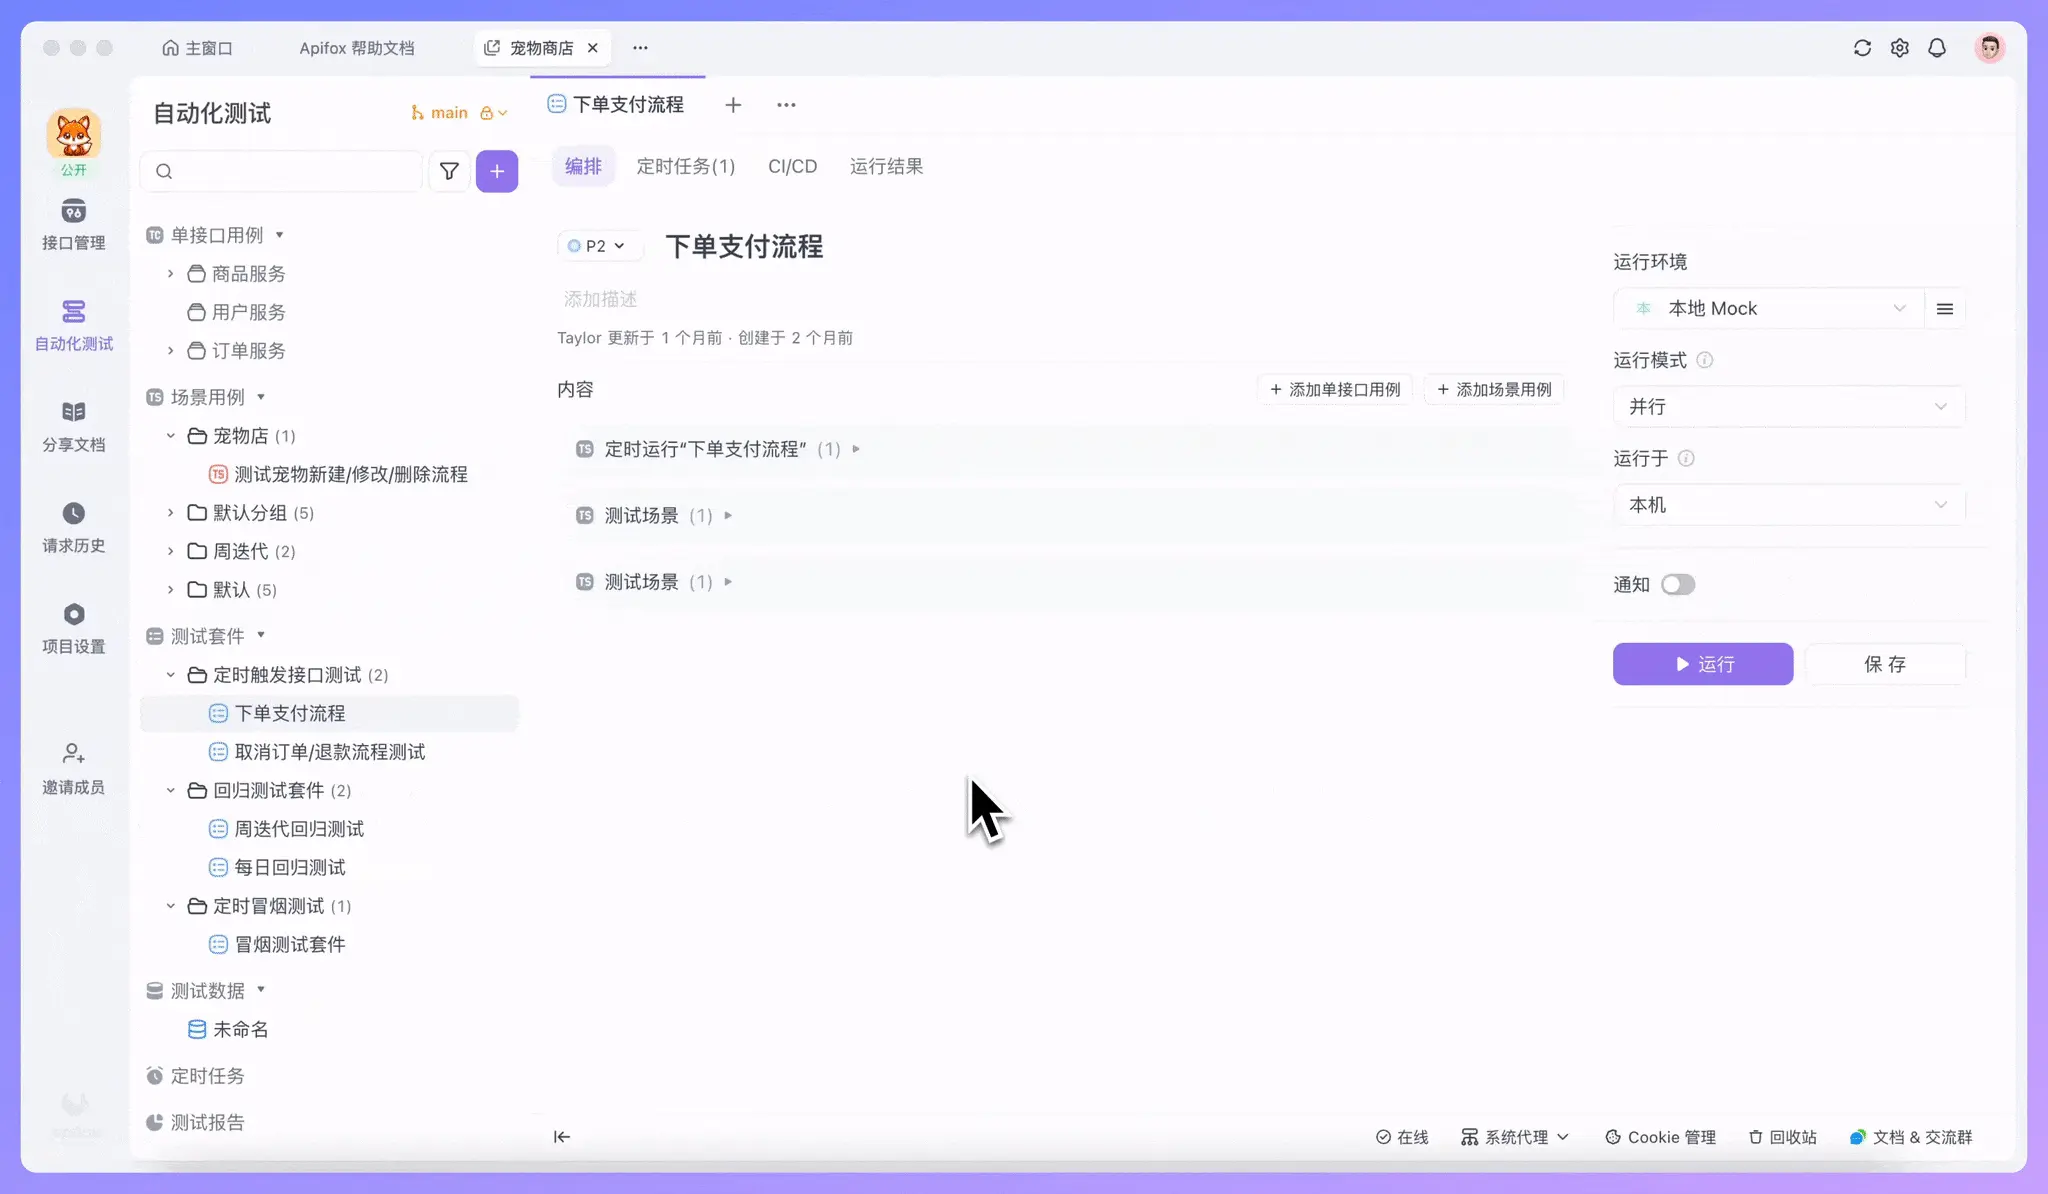
Task: Open the 接口管理 sidebar icon
Action: click(x=73, y=212)
